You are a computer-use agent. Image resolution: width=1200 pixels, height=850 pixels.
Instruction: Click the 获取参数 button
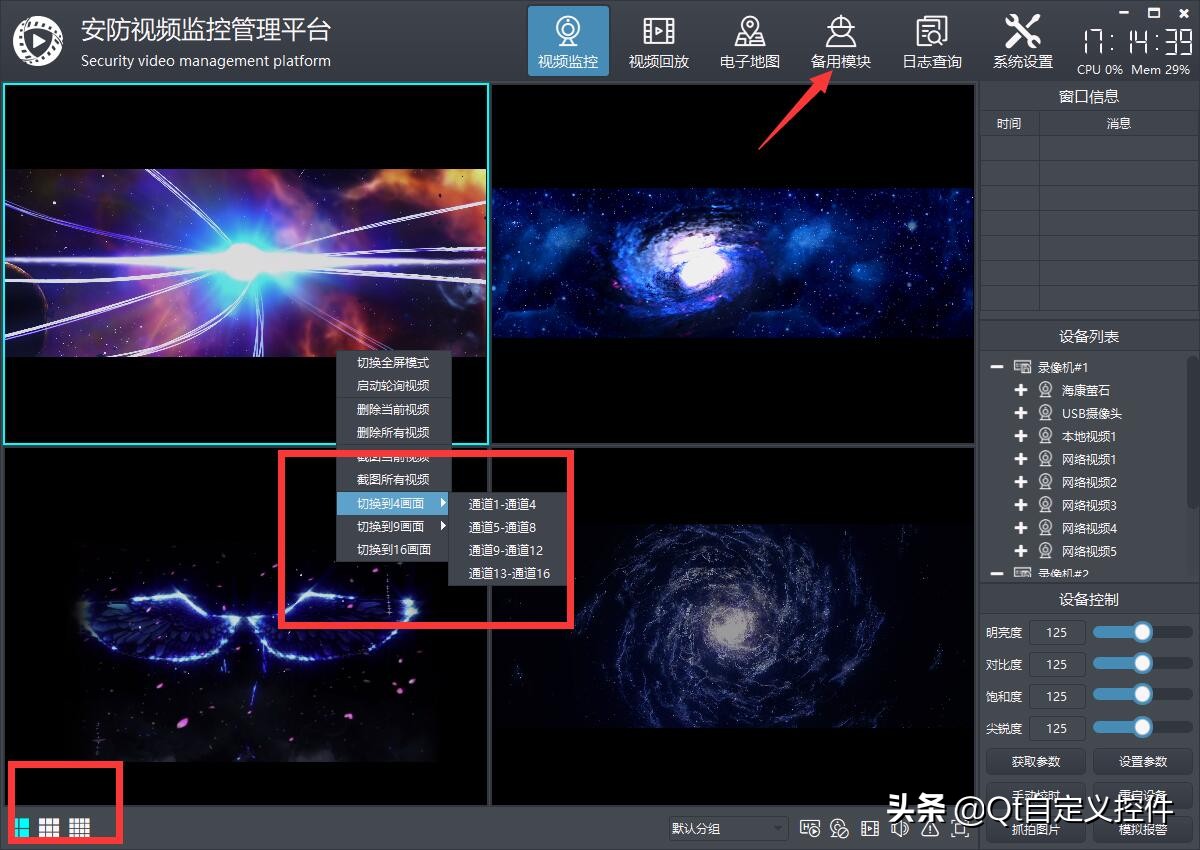(1035, 761)
